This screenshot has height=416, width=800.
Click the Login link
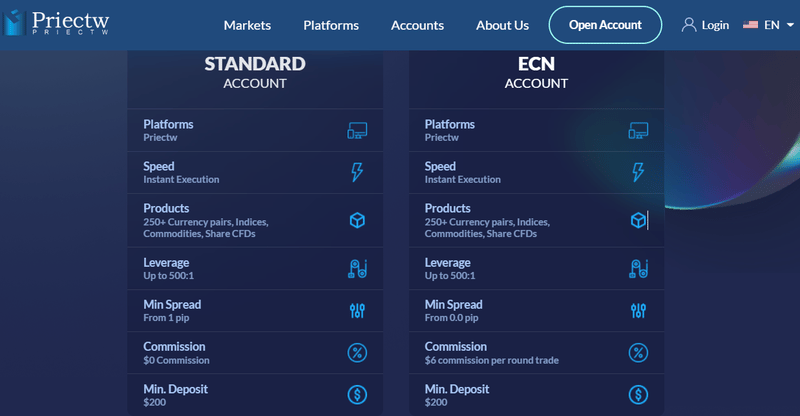coord(715,25)
